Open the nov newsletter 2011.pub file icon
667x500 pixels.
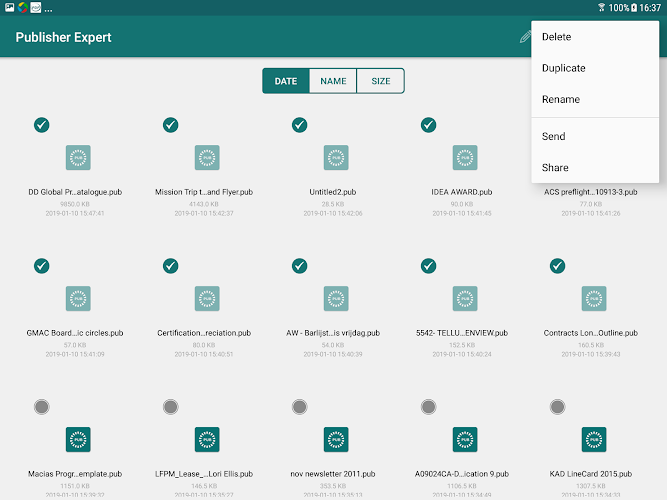(336, 439)
